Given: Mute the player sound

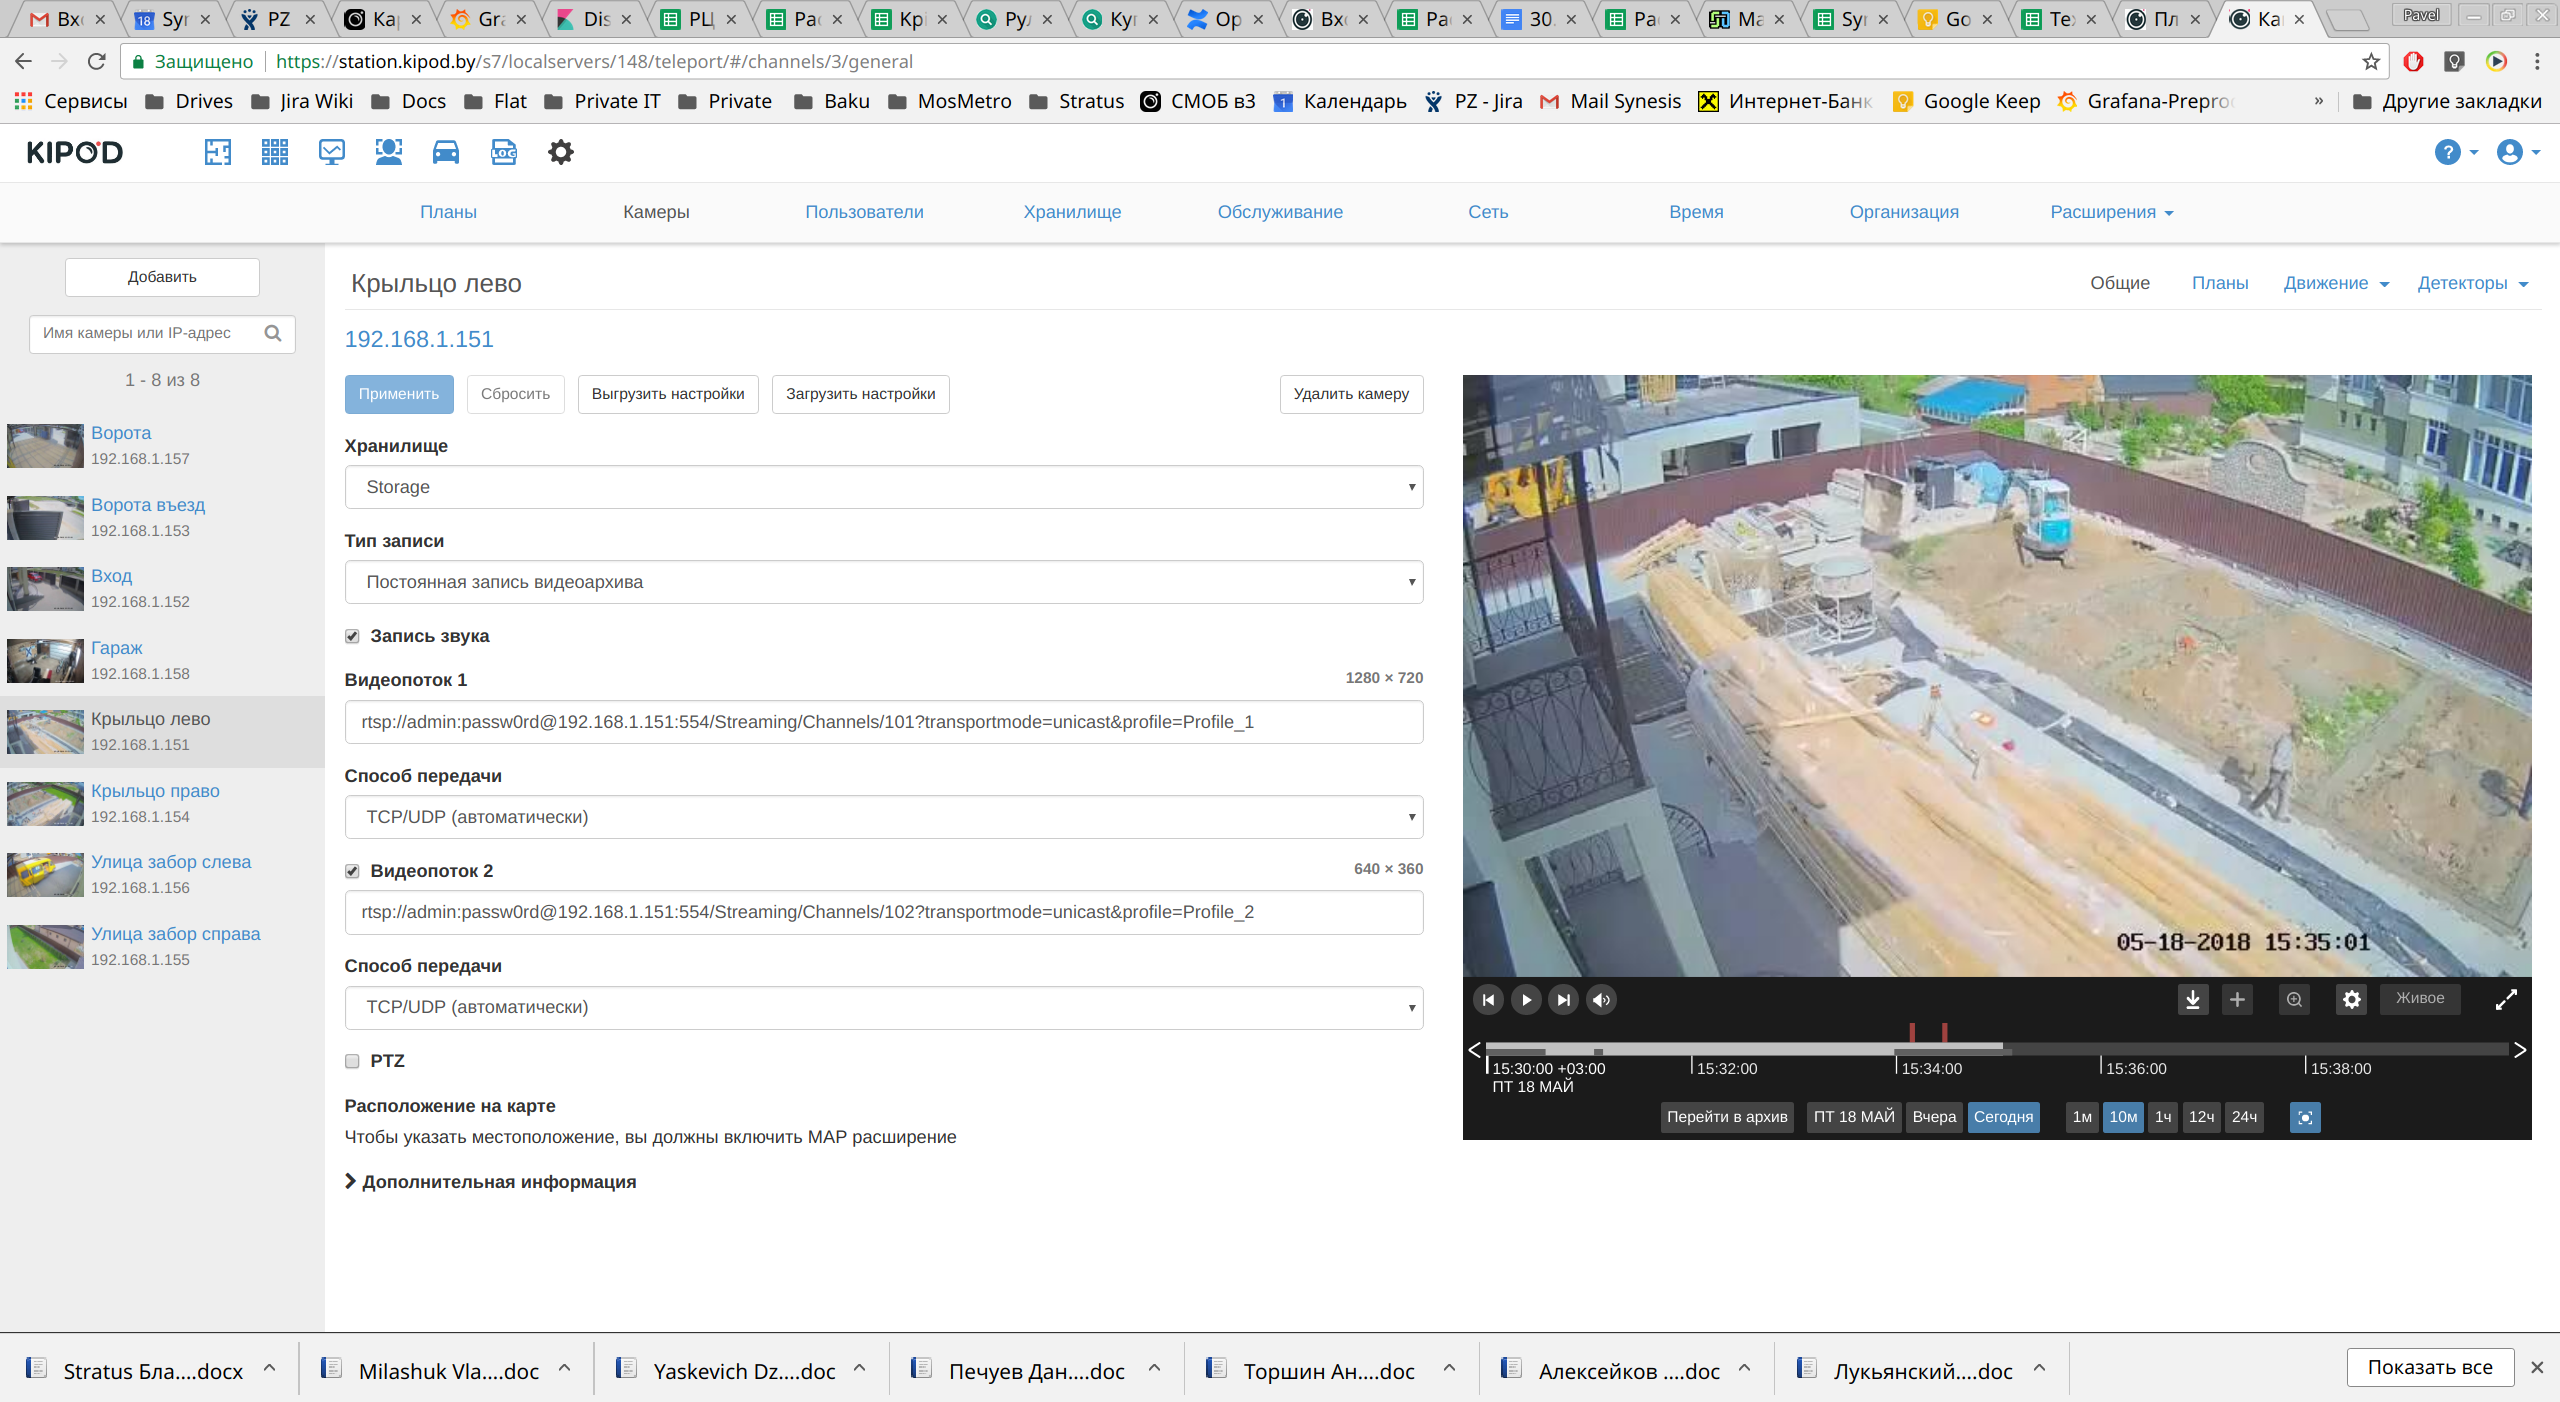Looking at the screenshot, I should [1602, 999].
